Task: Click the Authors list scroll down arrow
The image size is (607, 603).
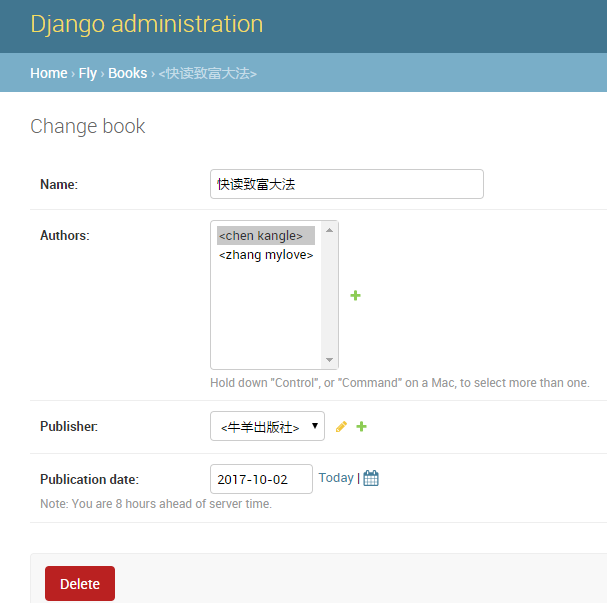Action: 329,360
